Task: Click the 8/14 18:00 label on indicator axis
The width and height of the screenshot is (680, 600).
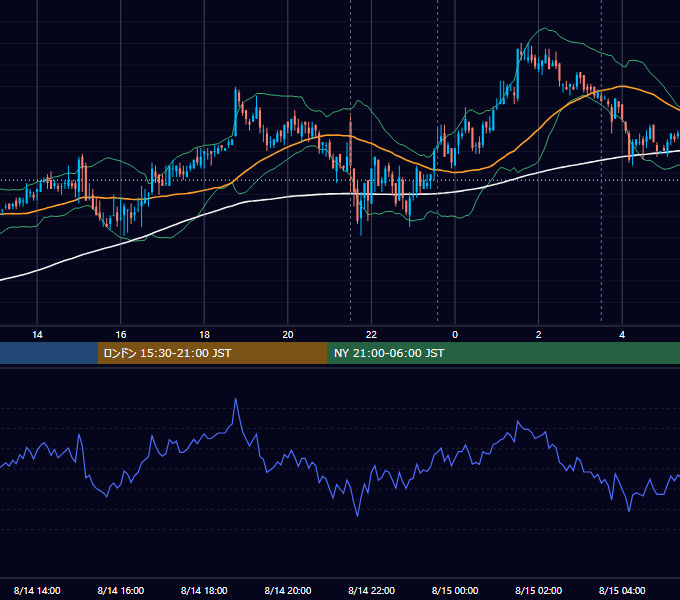Action: pos(204,590)
